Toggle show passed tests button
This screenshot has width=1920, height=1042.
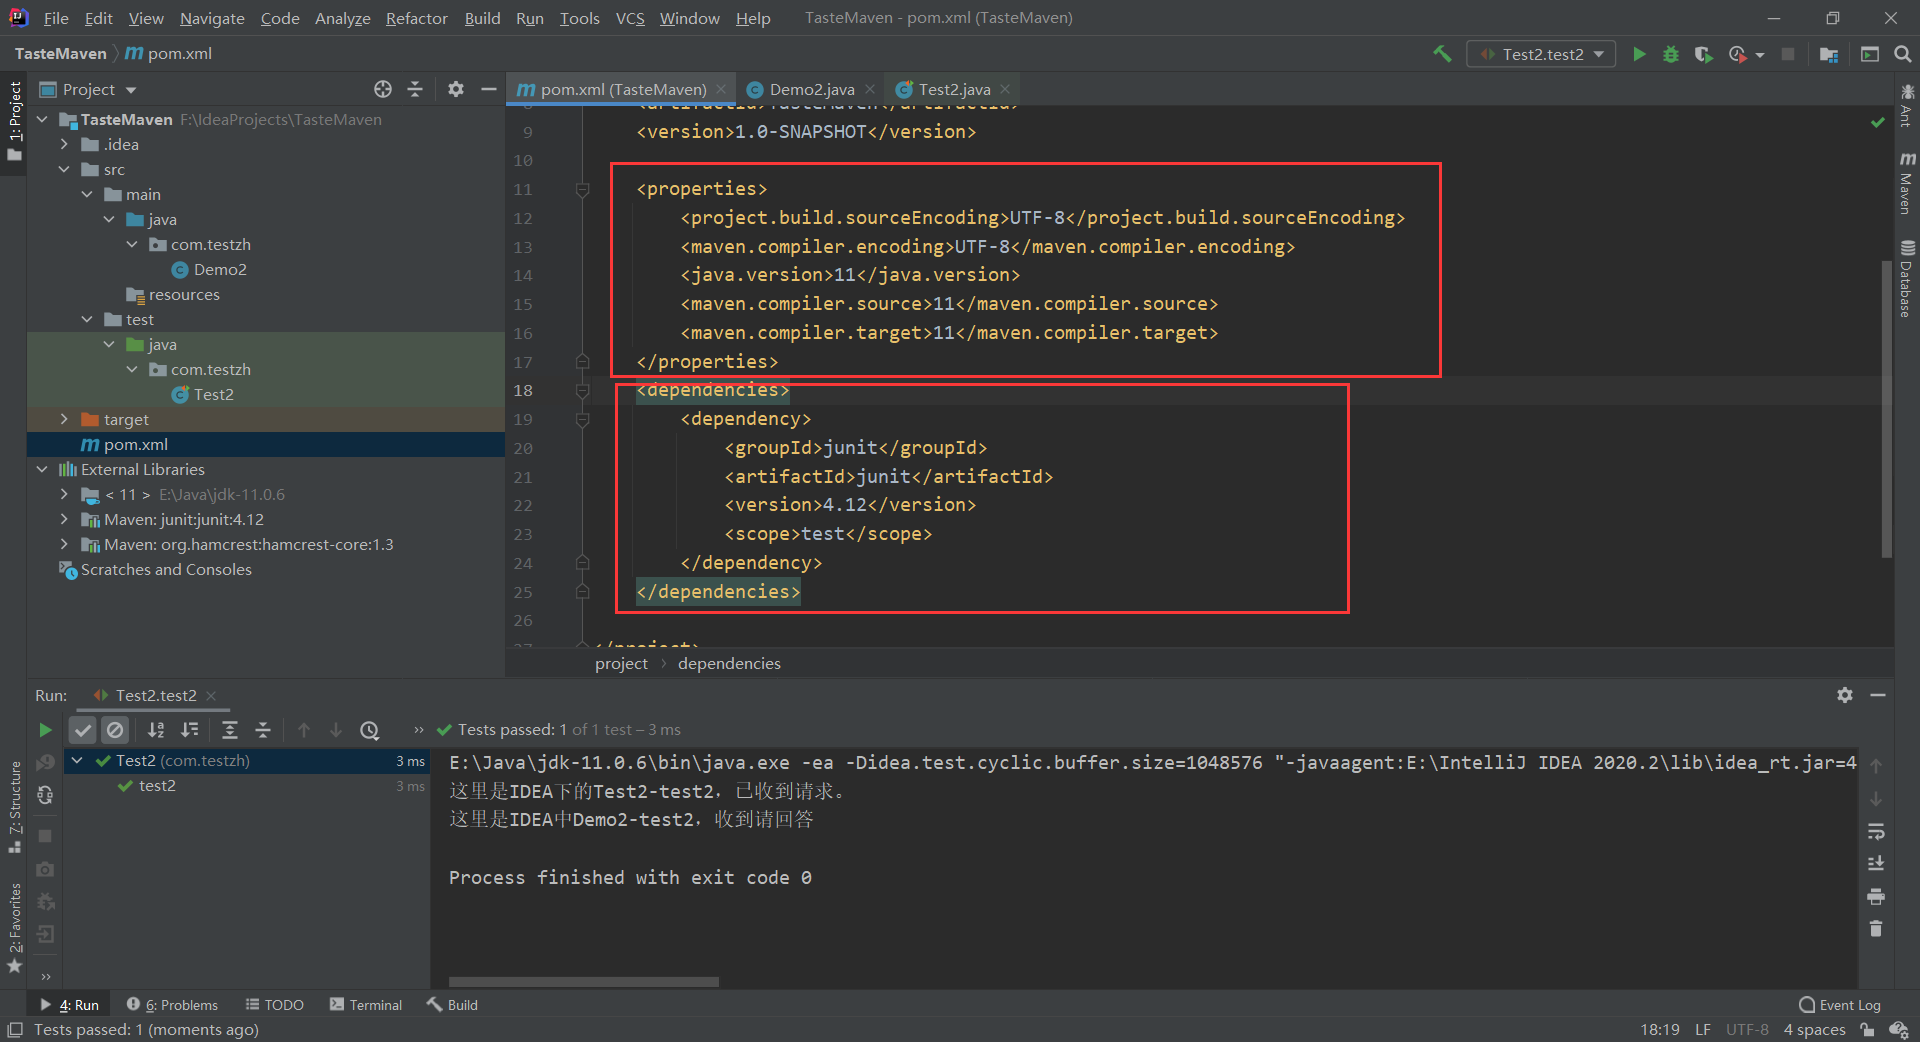tap(83, 730)
